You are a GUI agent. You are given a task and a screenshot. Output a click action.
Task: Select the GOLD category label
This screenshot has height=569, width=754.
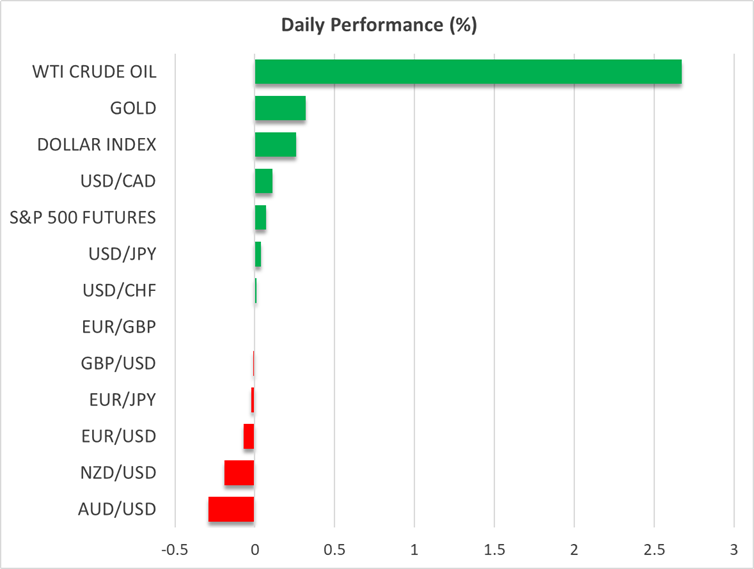point(133,108)
